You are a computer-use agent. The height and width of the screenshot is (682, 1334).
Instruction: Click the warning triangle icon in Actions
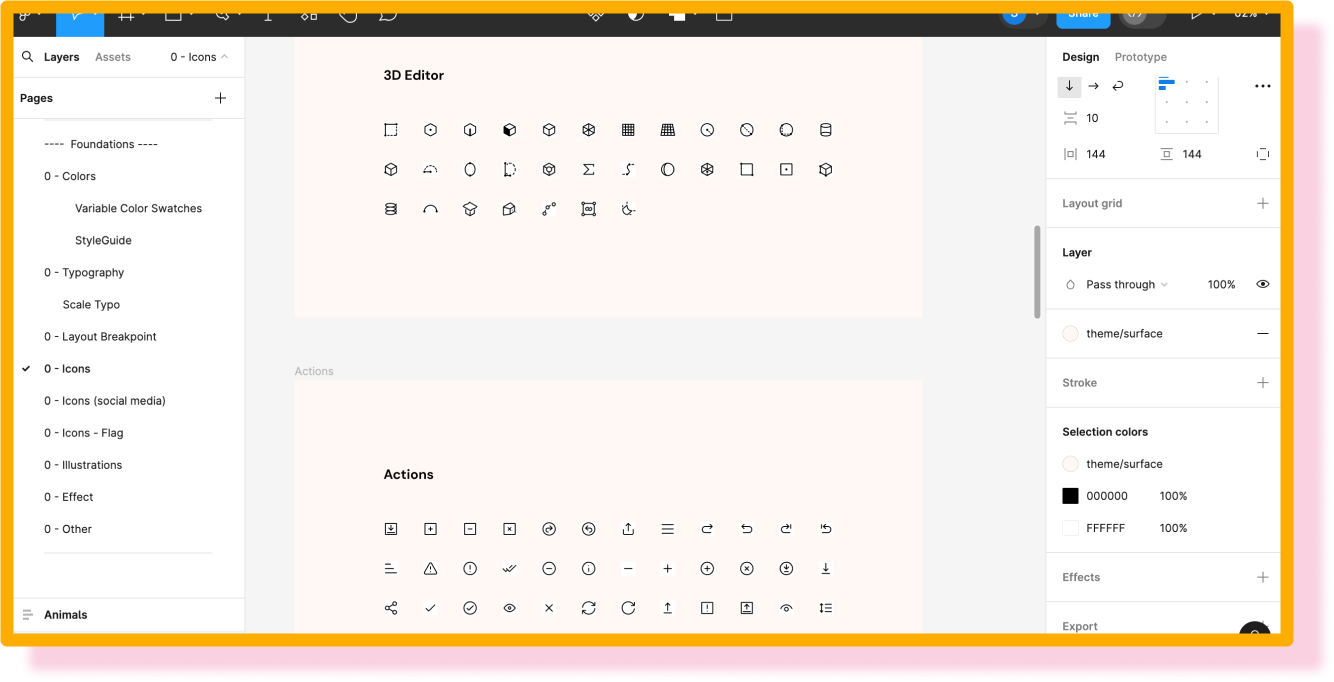pyautogui.click(x=430, y=569)
